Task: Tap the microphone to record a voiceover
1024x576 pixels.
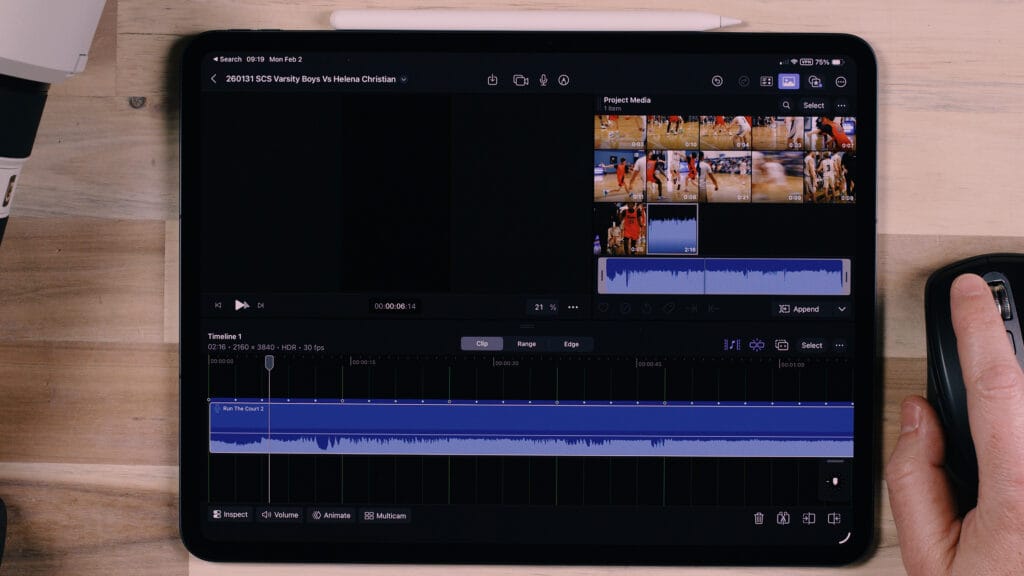Action: coord(542,78)
